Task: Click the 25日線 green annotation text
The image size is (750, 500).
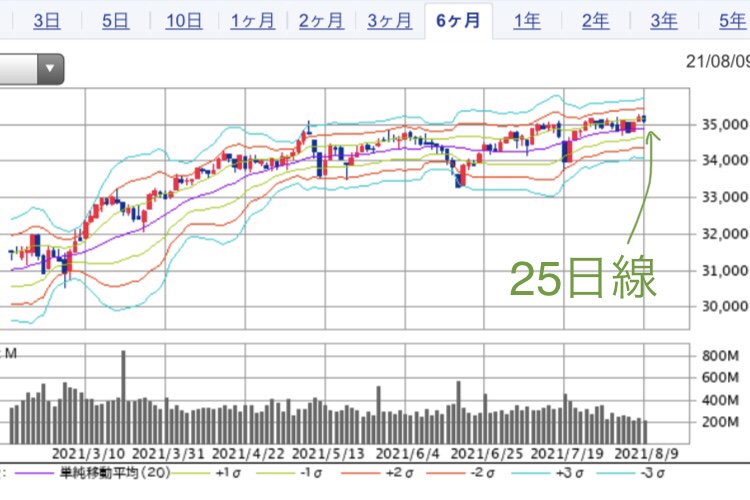Action: coord(583,278)
